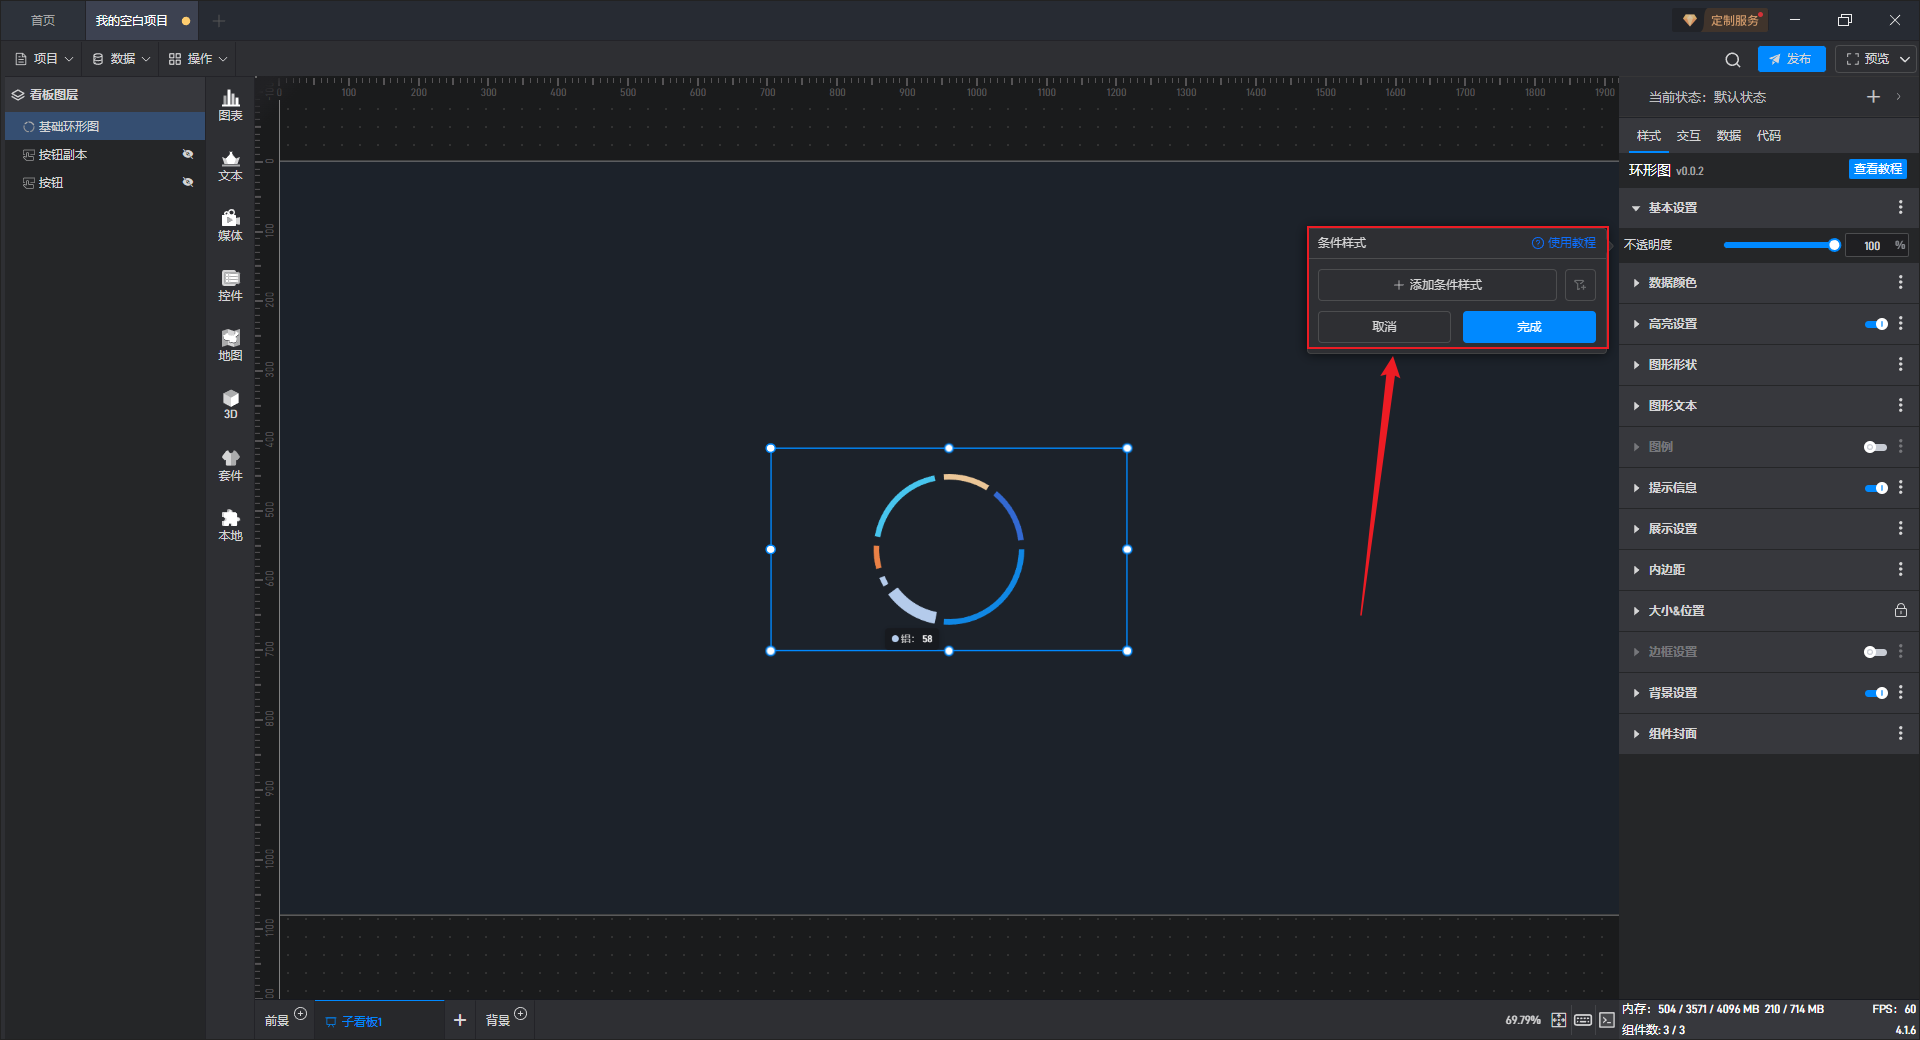Select the 3D components icon
The width and height of the screenshot is (1920, 1040).
click(x=230, y=404)
